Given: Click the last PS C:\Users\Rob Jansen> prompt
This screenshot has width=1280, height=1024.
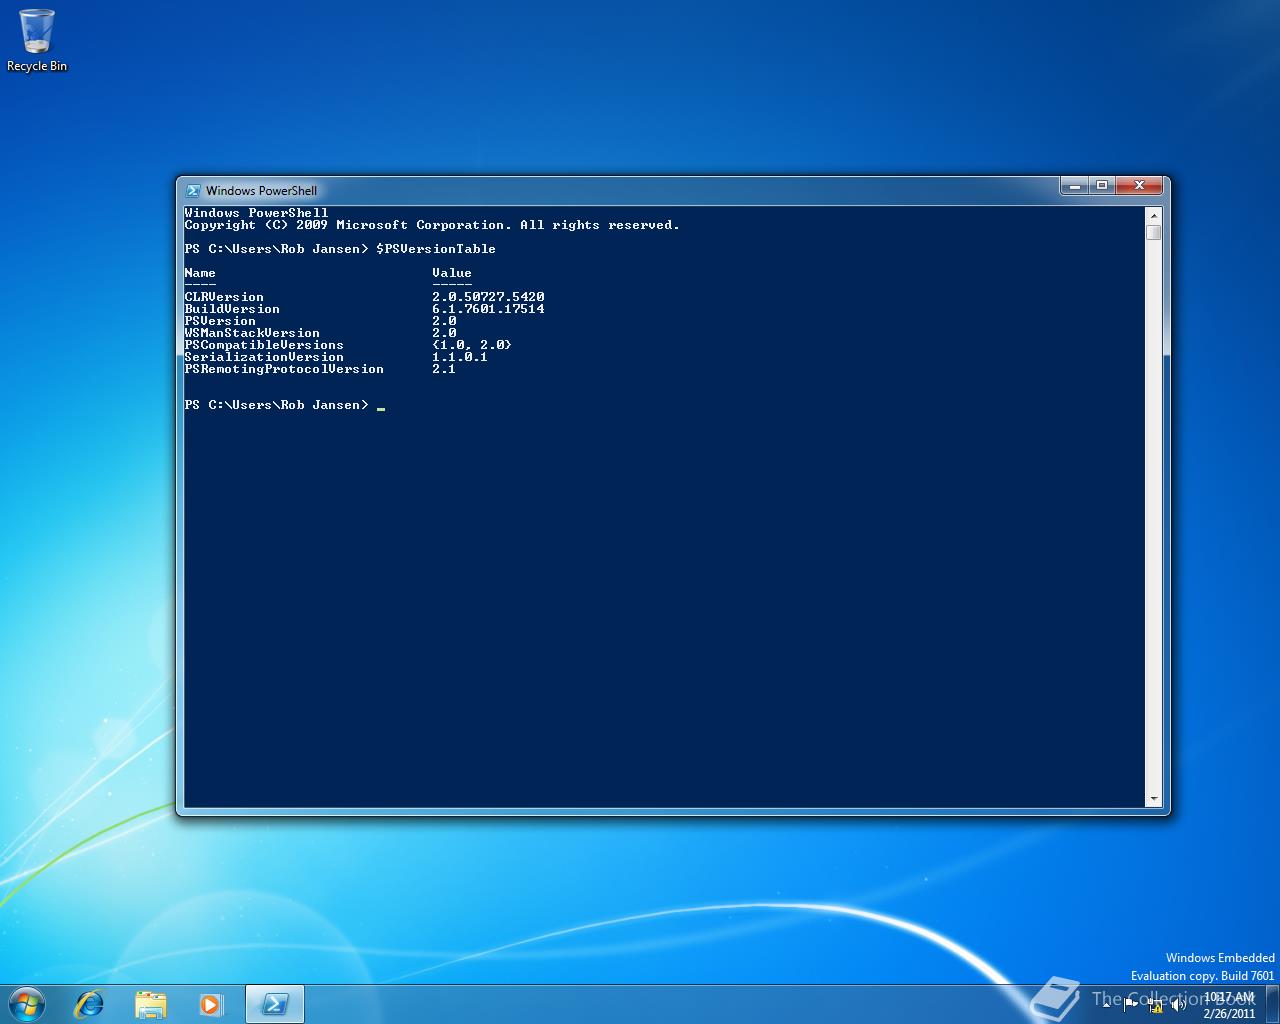Looking at the screenshot, I should pos(276,405).
